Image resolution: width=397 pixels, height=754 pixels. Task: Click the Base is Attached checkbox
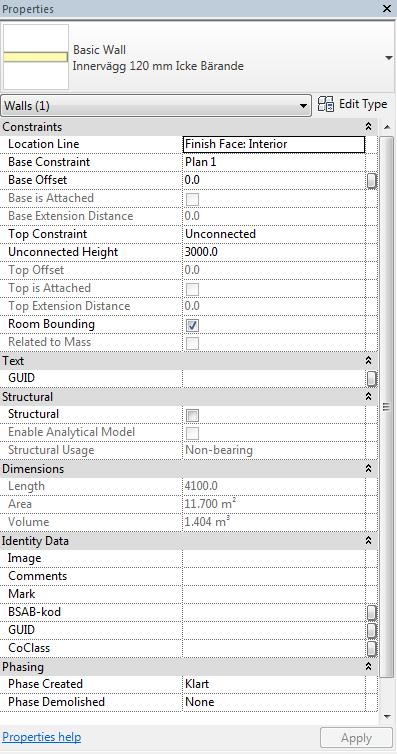click(x=192, y=199)
